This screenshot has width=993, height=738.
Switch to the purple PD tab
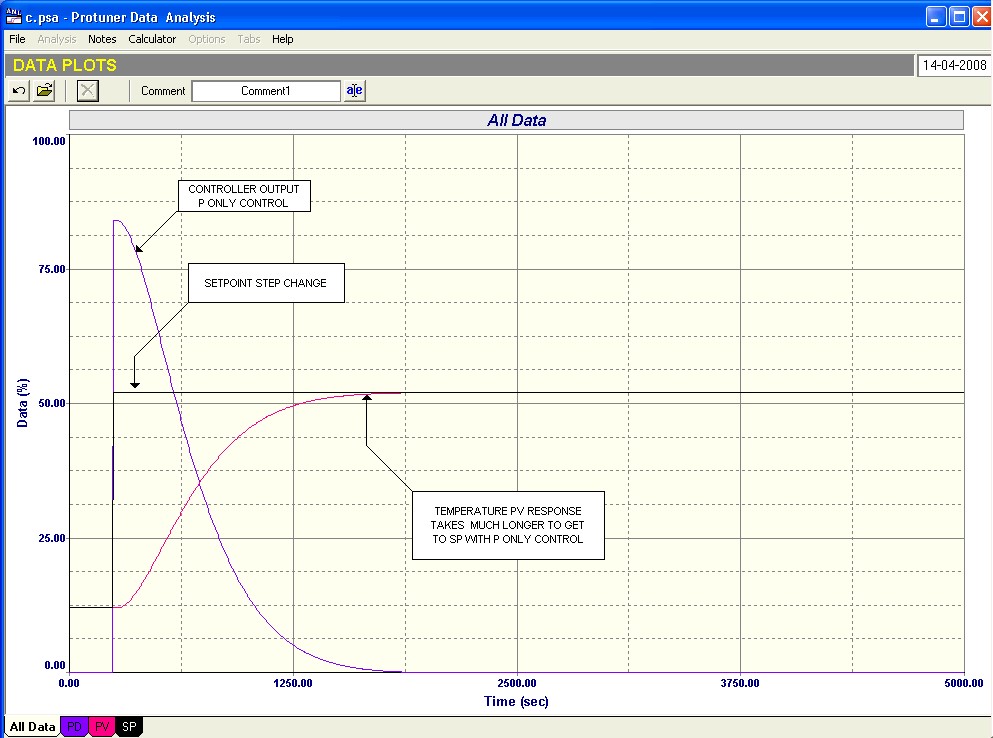pyautogui.click(x=75, y=727)
